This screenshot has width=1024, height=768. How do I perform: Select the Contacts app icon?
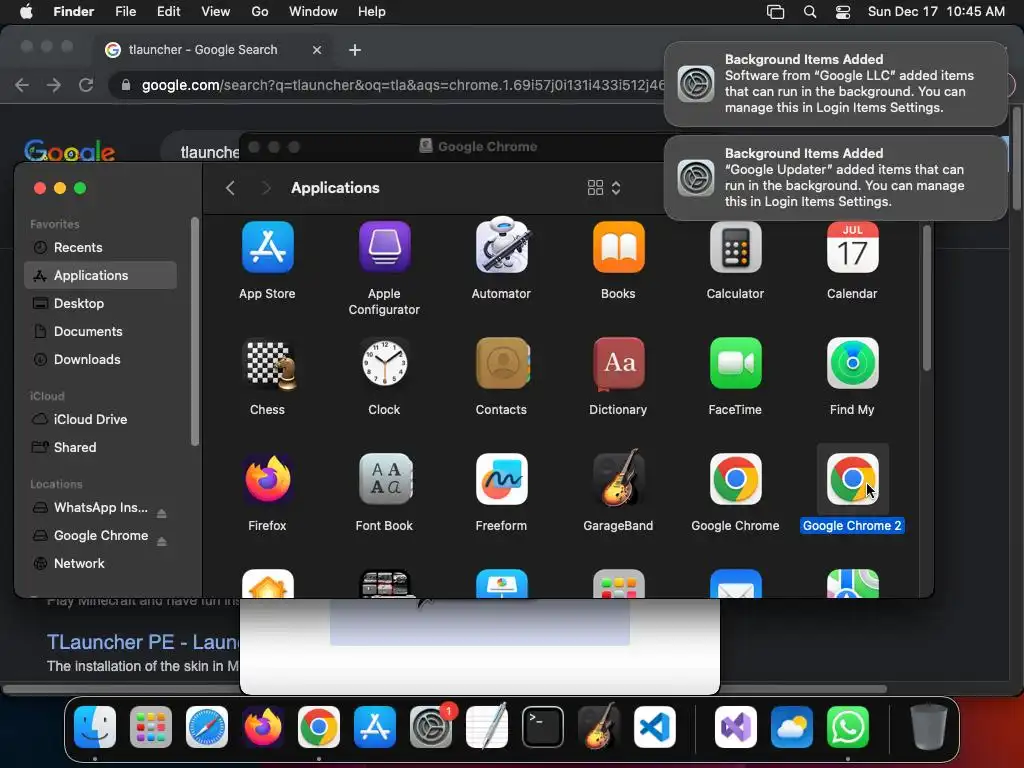(502, 363)
